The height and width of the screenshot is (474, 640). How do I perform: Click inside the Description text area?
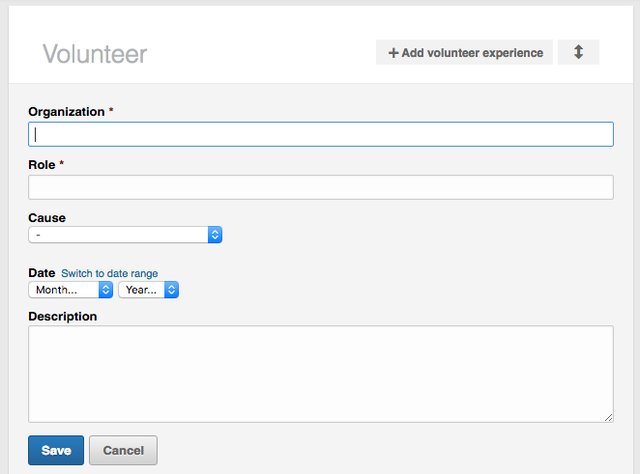pos(320,373)
